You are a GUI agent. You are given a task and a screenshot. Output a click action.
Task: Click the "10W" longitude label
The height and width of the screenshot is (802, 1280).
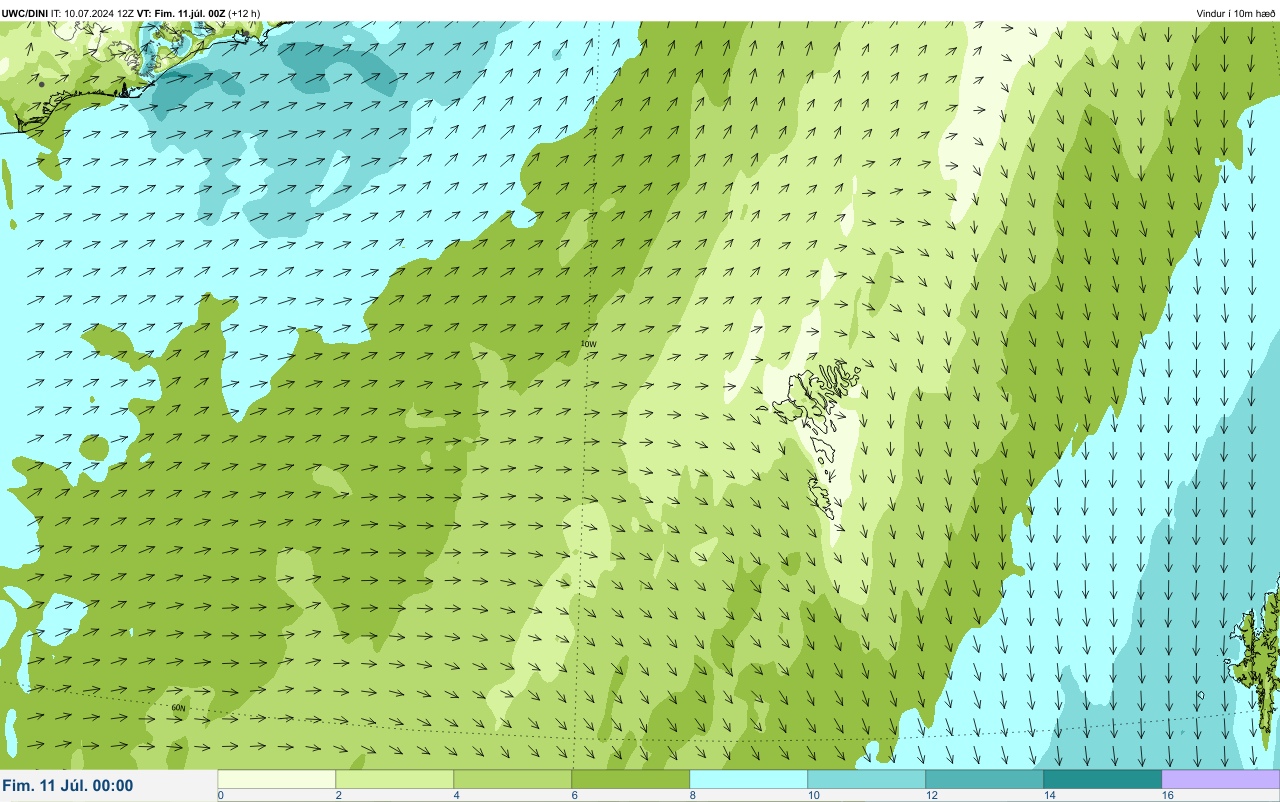point(588,344)
